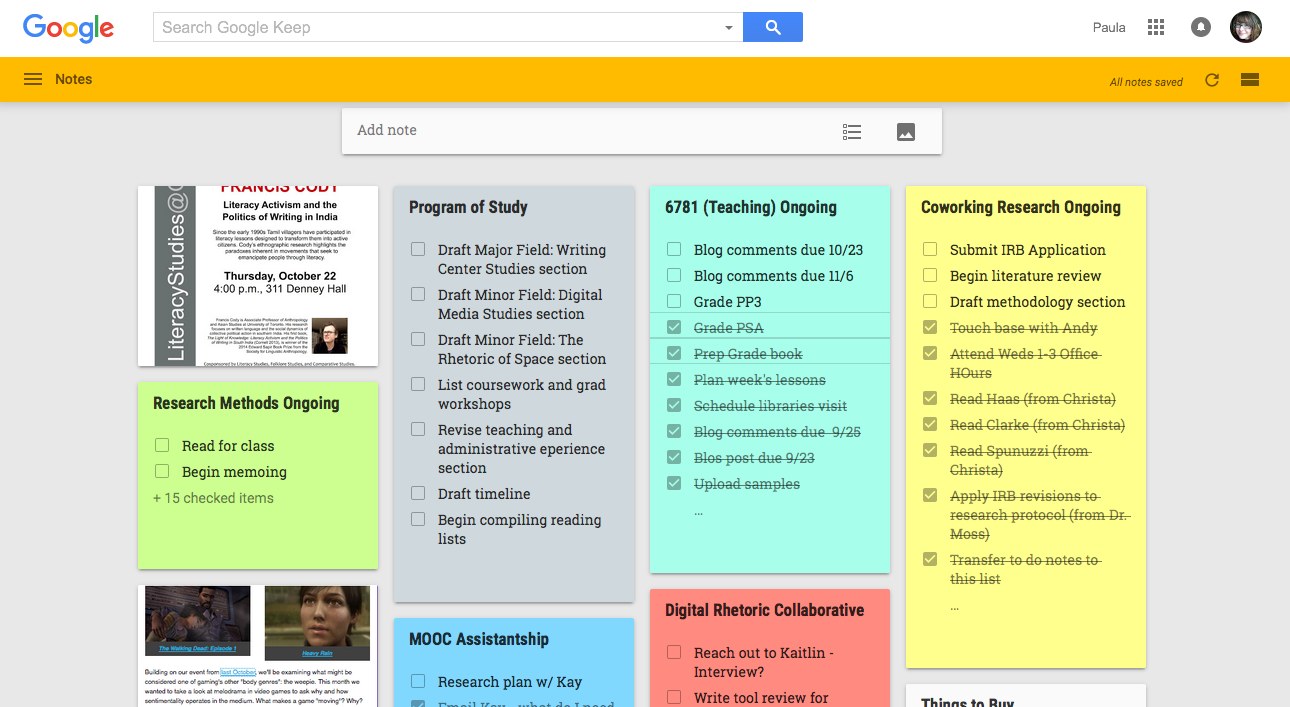Image resolution: width=1290 pixels, height=707 pixels.
Task: Expand the 15 checked items list
Action: (x=213, y=498)
